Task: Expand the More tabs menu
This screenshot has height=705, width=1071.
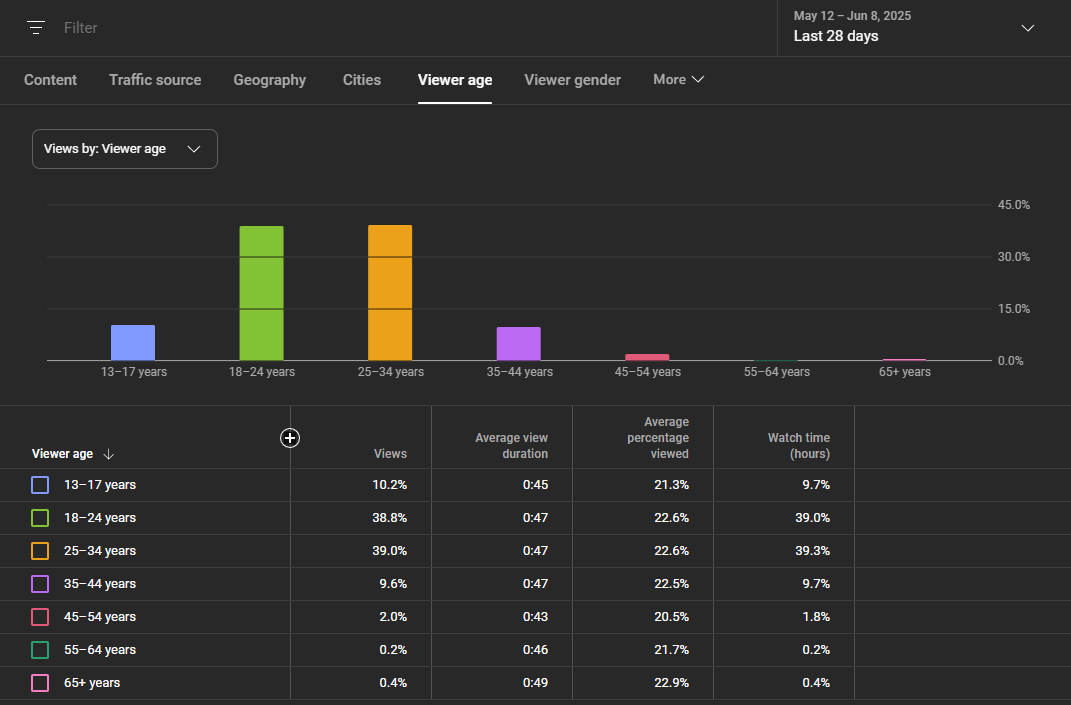Action: (x=678, y=79)
